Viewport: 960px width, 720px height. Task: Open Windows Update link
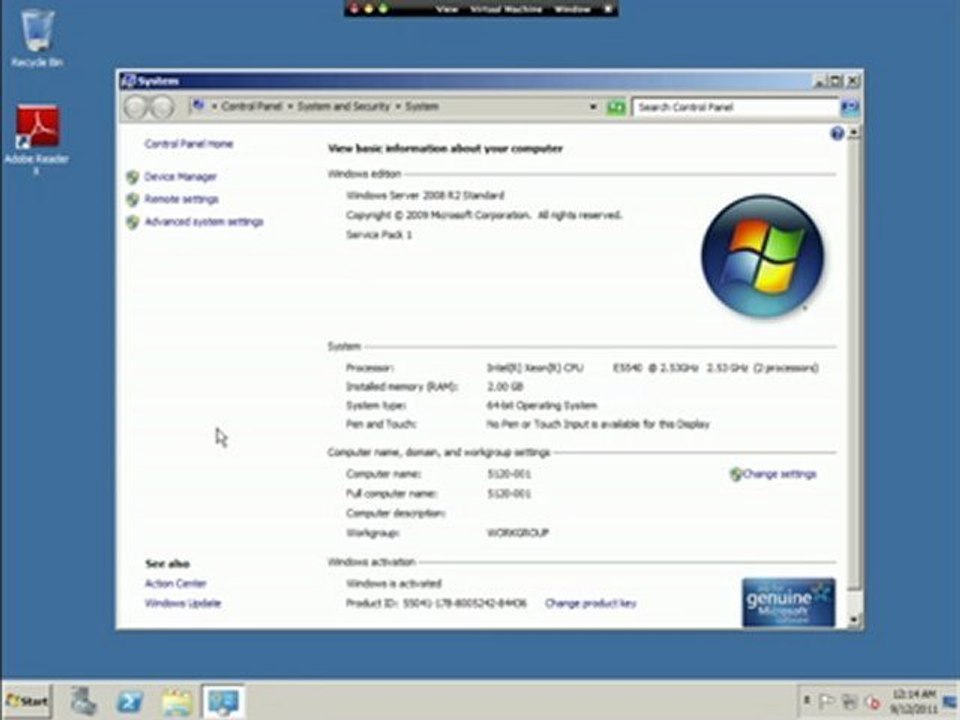[182, 603]
